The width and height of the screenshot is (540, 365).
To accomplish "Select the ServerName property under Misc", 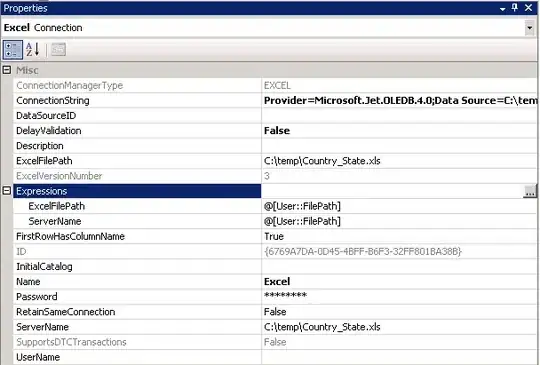I will (42, 327).
